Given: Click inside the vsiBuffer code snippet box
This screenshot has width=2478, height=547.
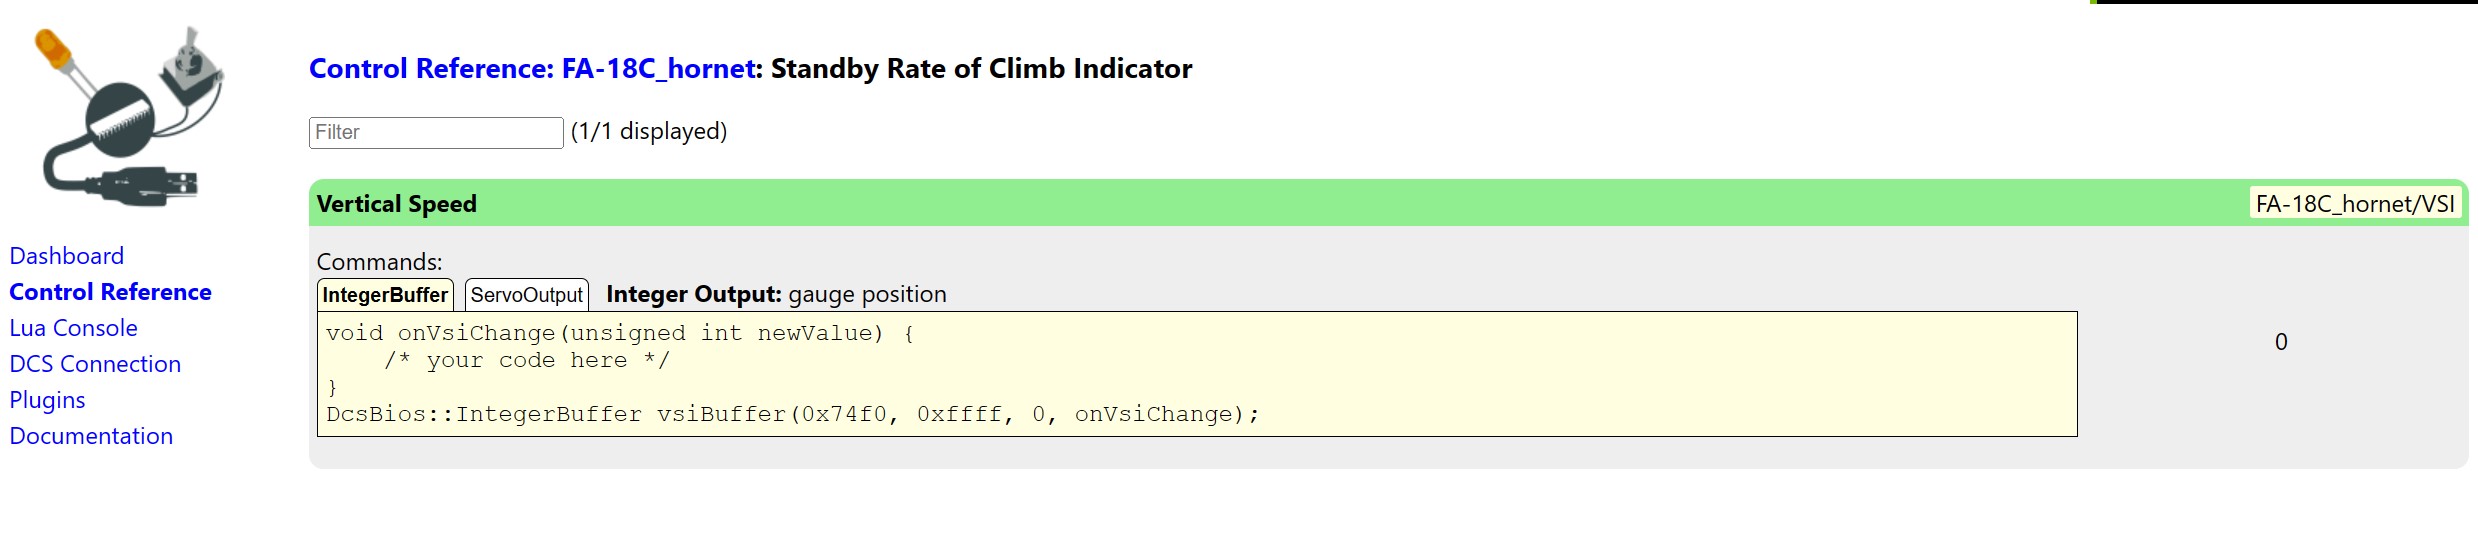Looking at the screenshot, I should pos(1197,374).
